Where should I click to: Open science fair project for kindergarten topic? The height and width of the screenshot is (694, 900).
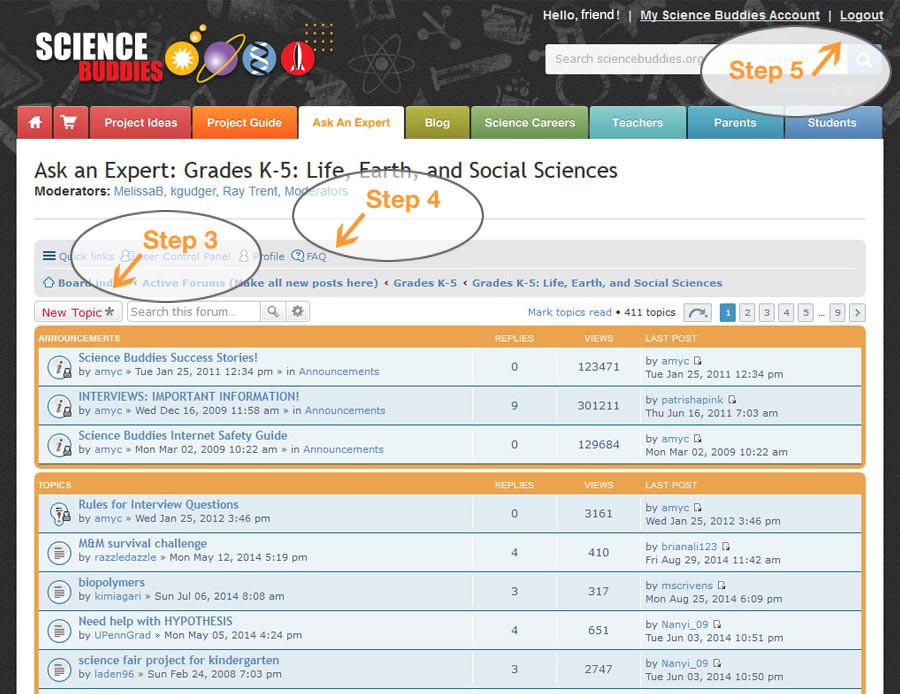click(179, 661)
